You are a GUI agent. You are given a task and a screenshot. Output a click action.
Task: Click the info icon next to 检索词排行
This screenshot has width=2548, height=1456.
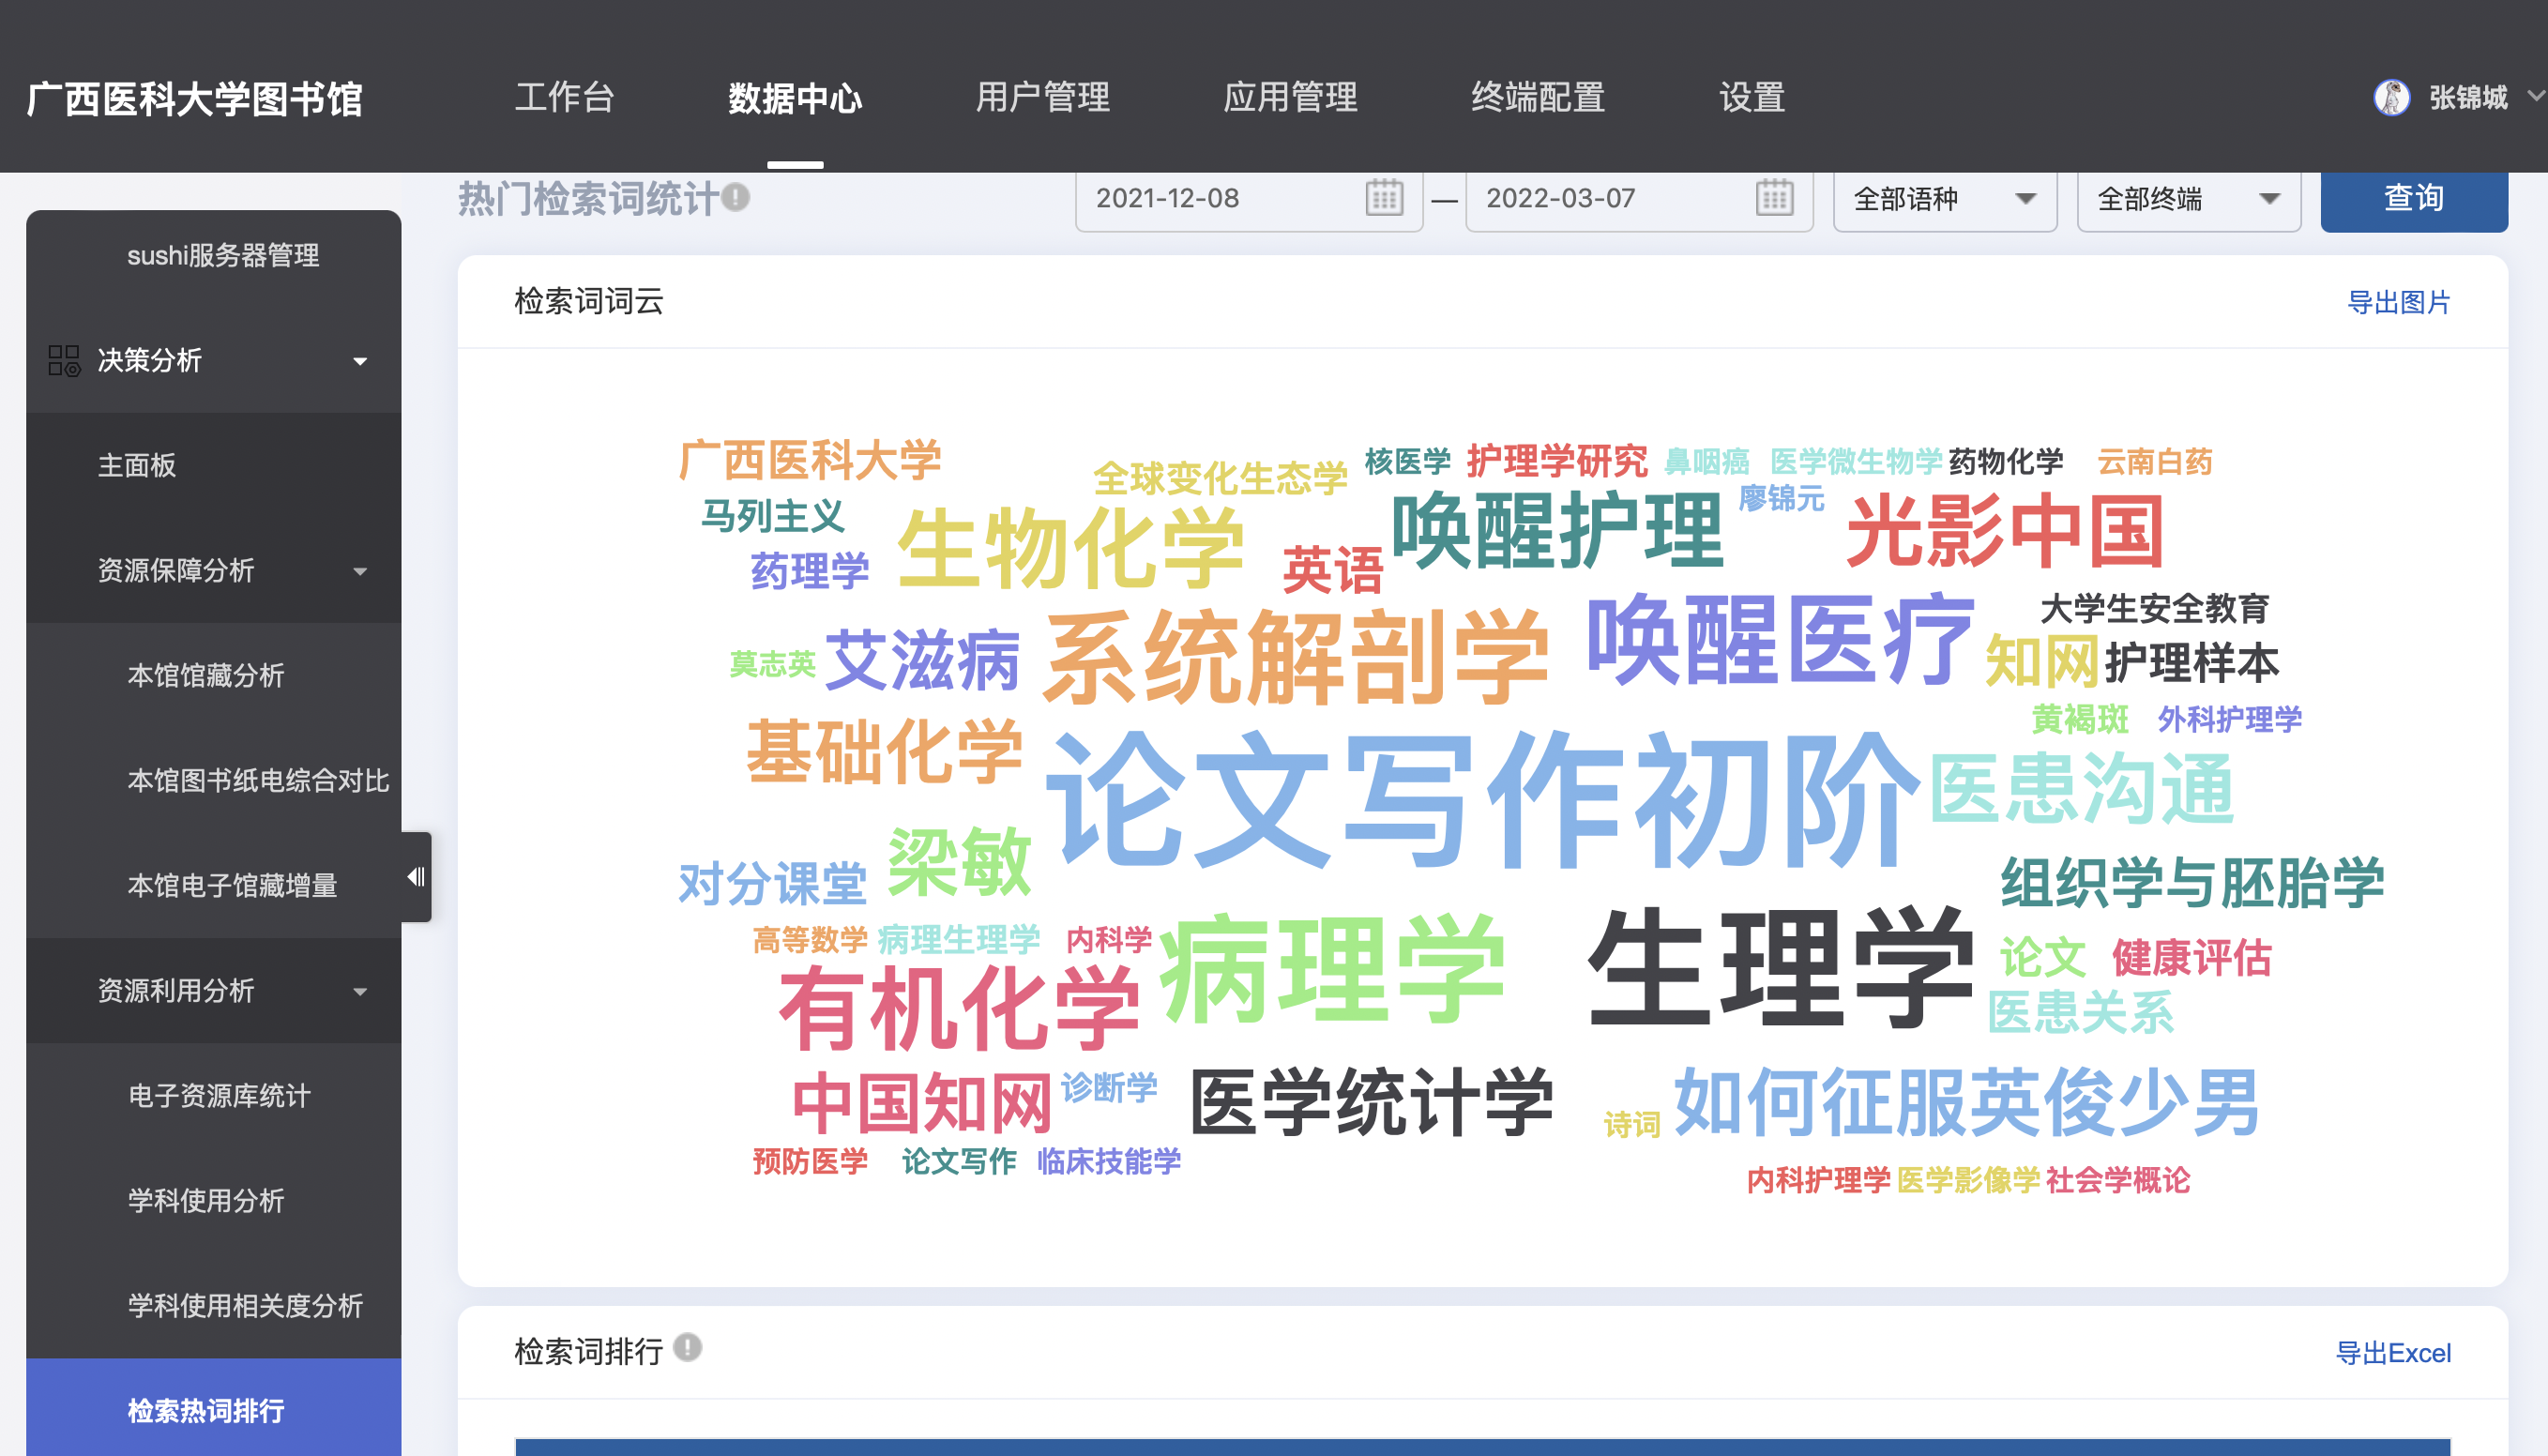pyautogui.click(x=687, y=1348)
